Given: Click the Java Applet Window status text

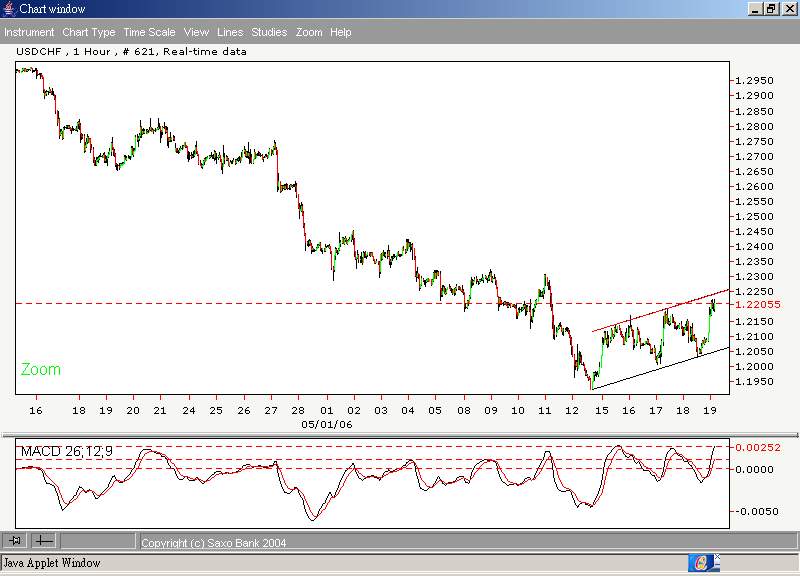Looking at the screenshot, I should 52,563.
